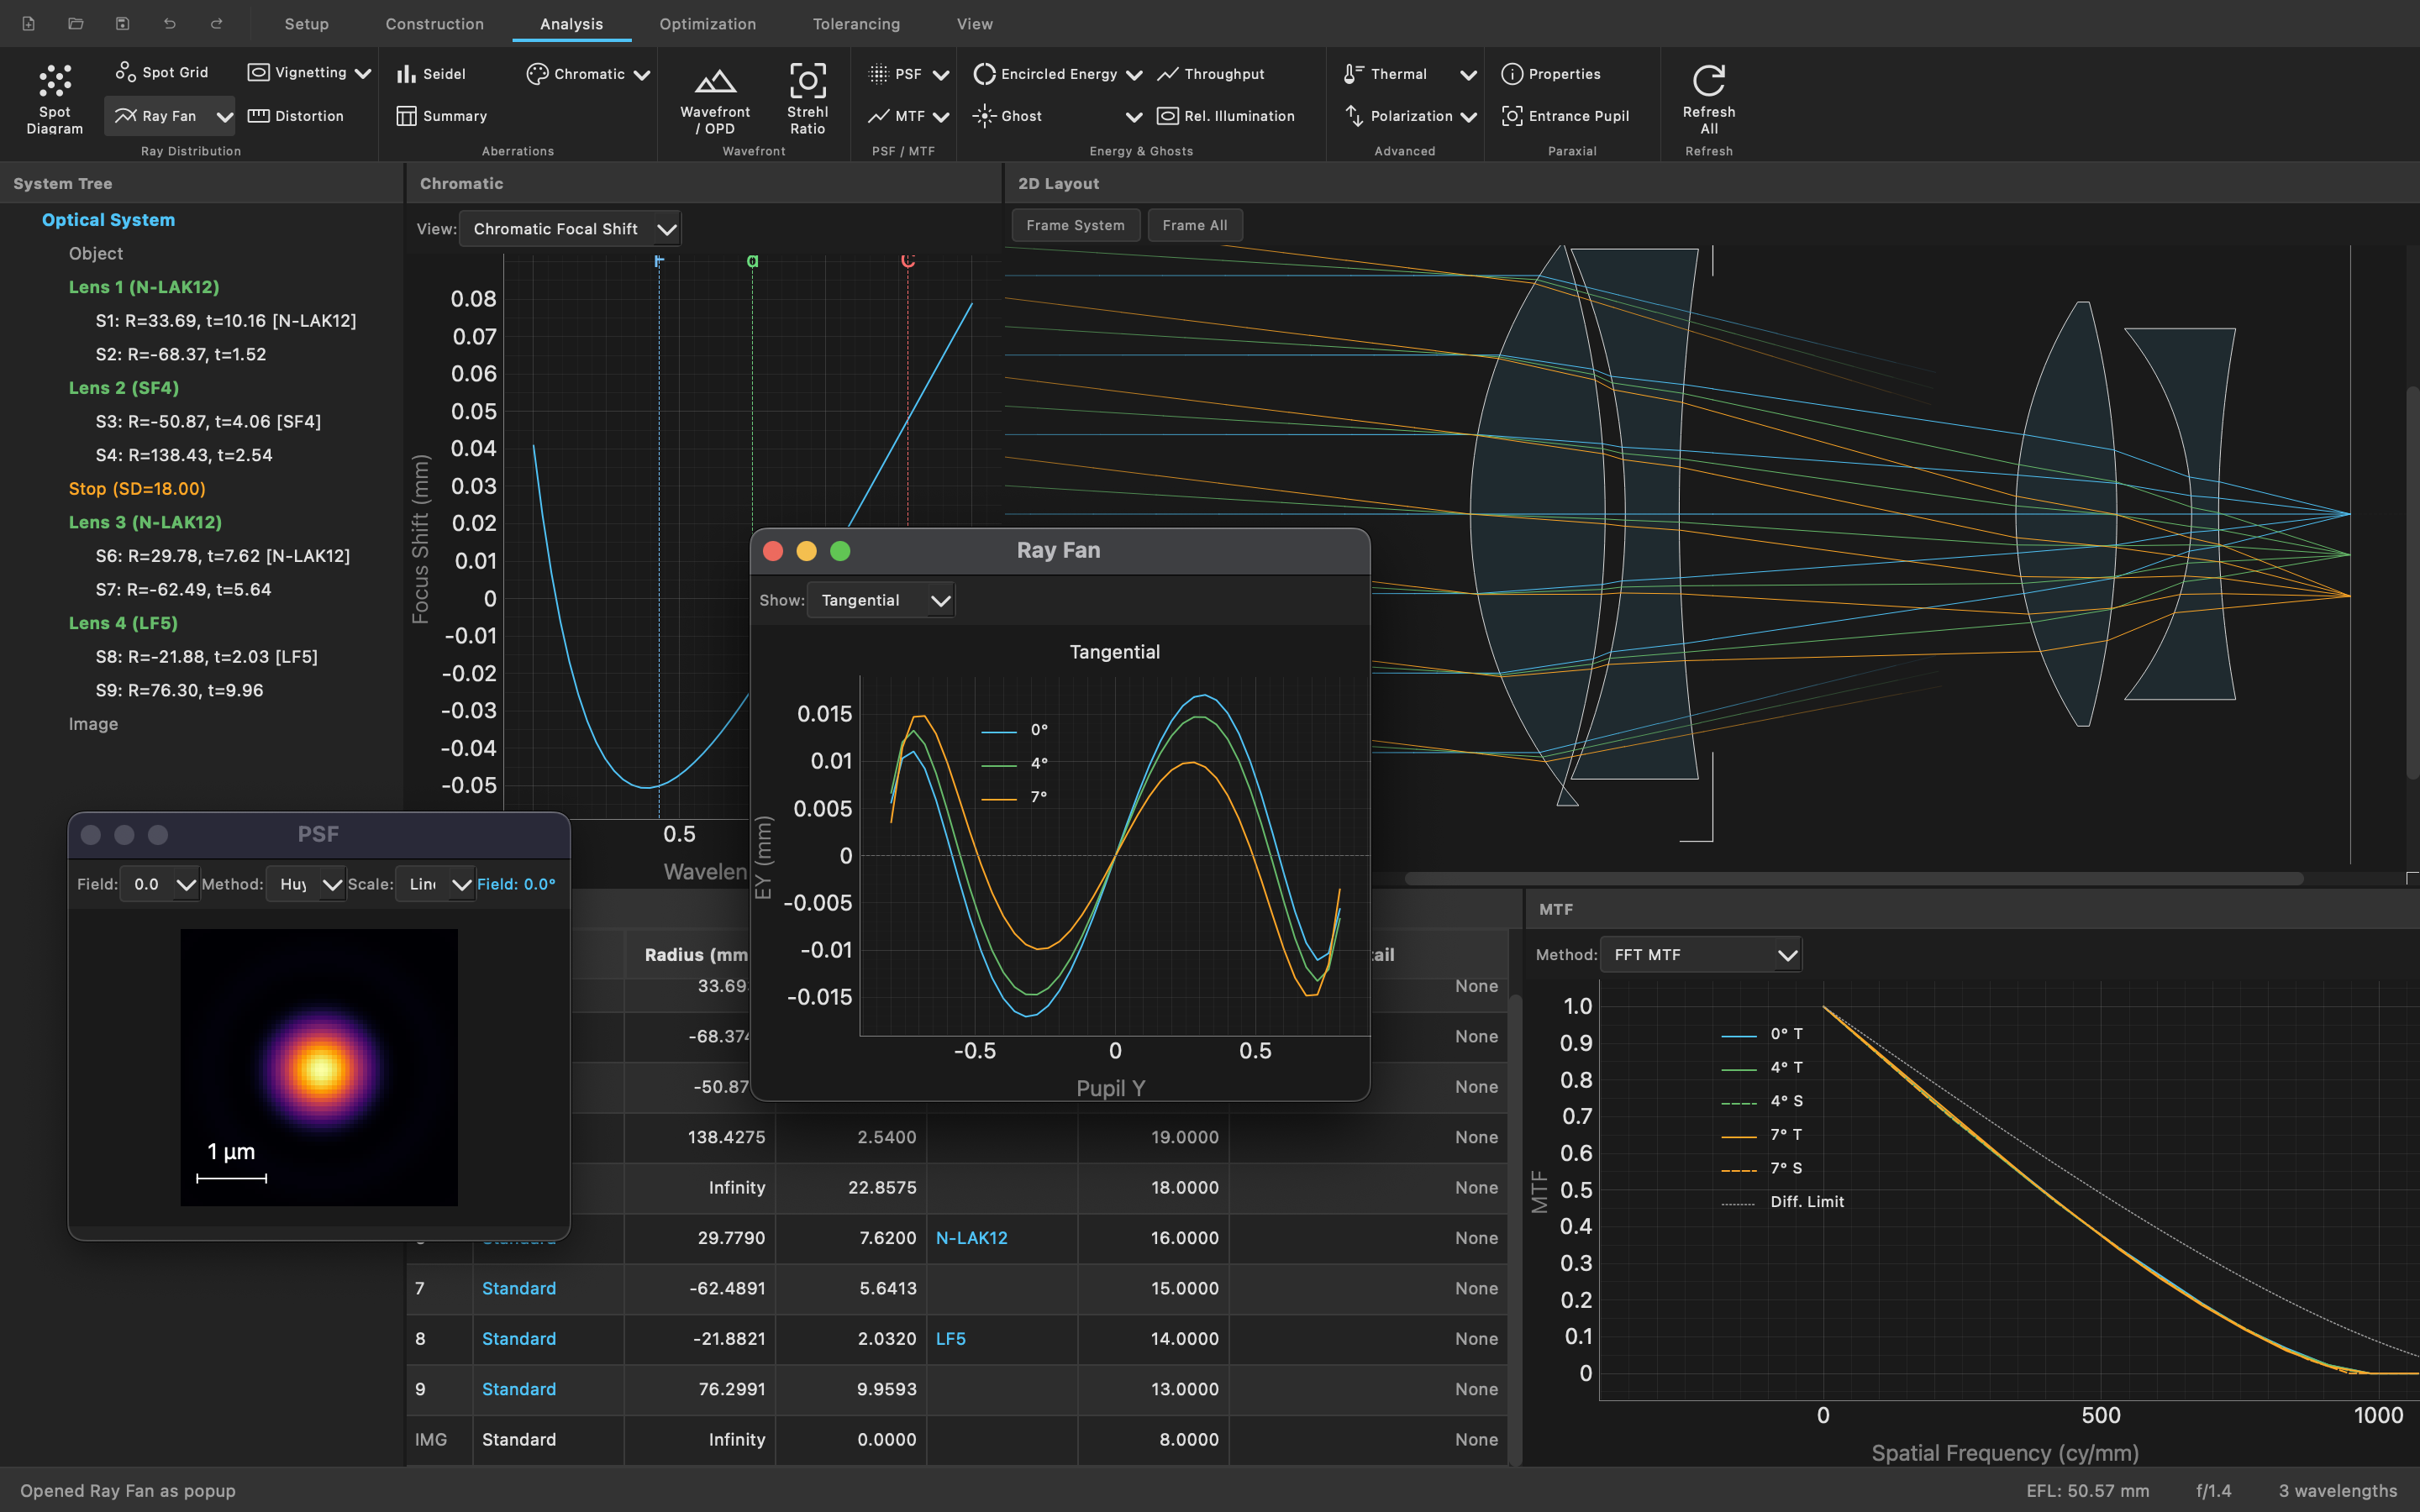Select the Lens 2 (SF4) tree item
The image size is (2420, 1512).
123,387
